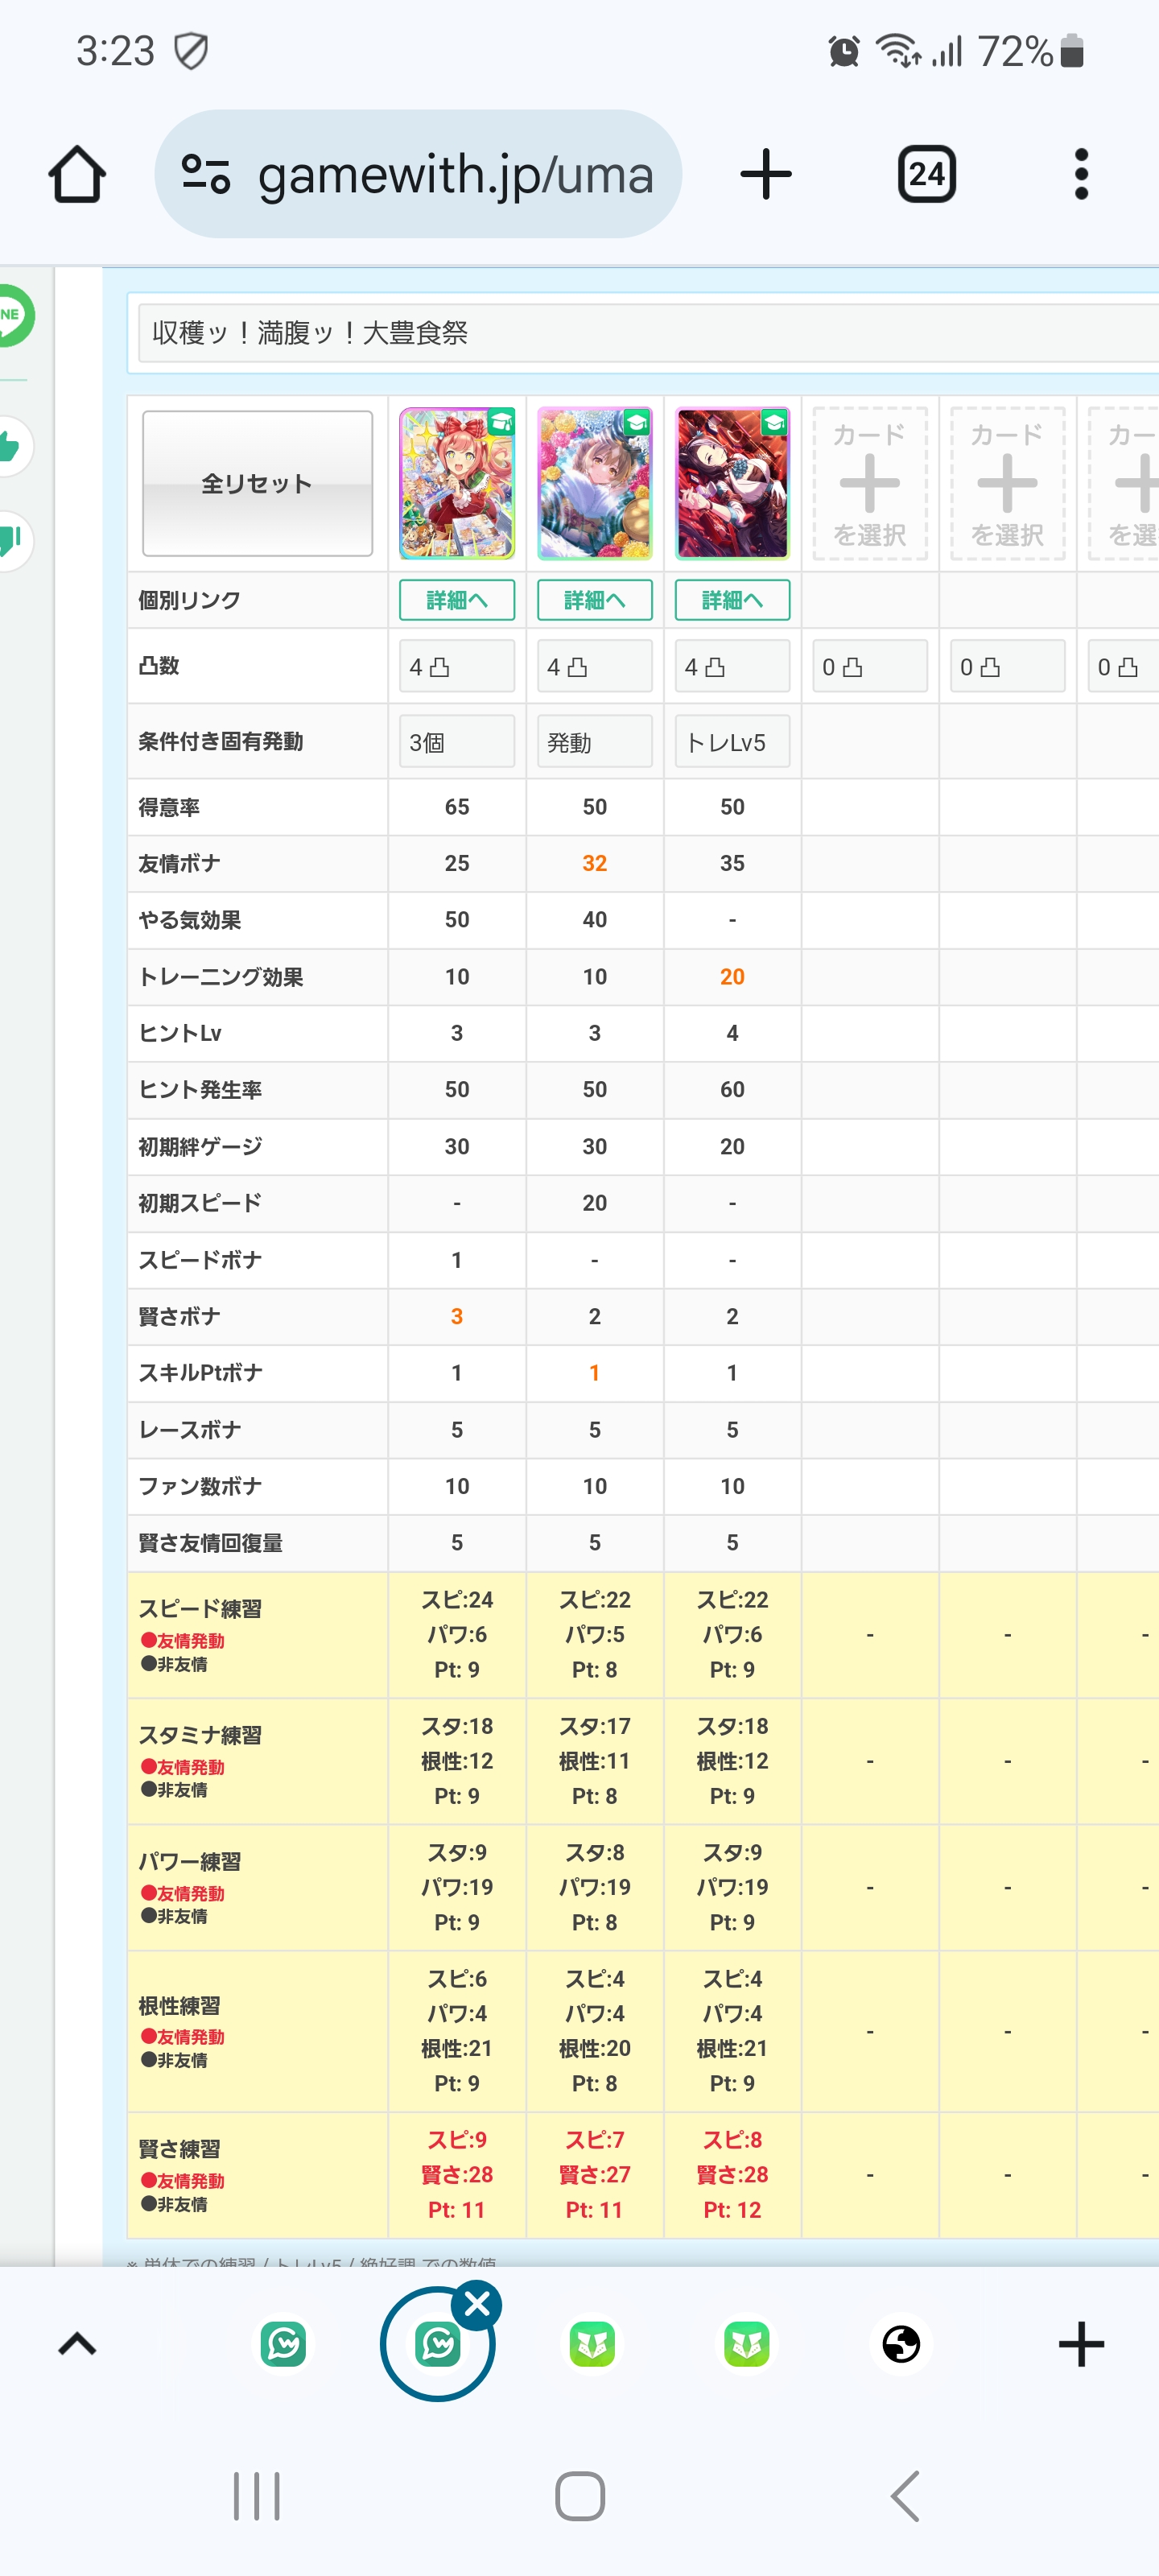Open 凸数 dropdown for first card
This screenshot has width=1159, height=2576.
click(457, 666)
